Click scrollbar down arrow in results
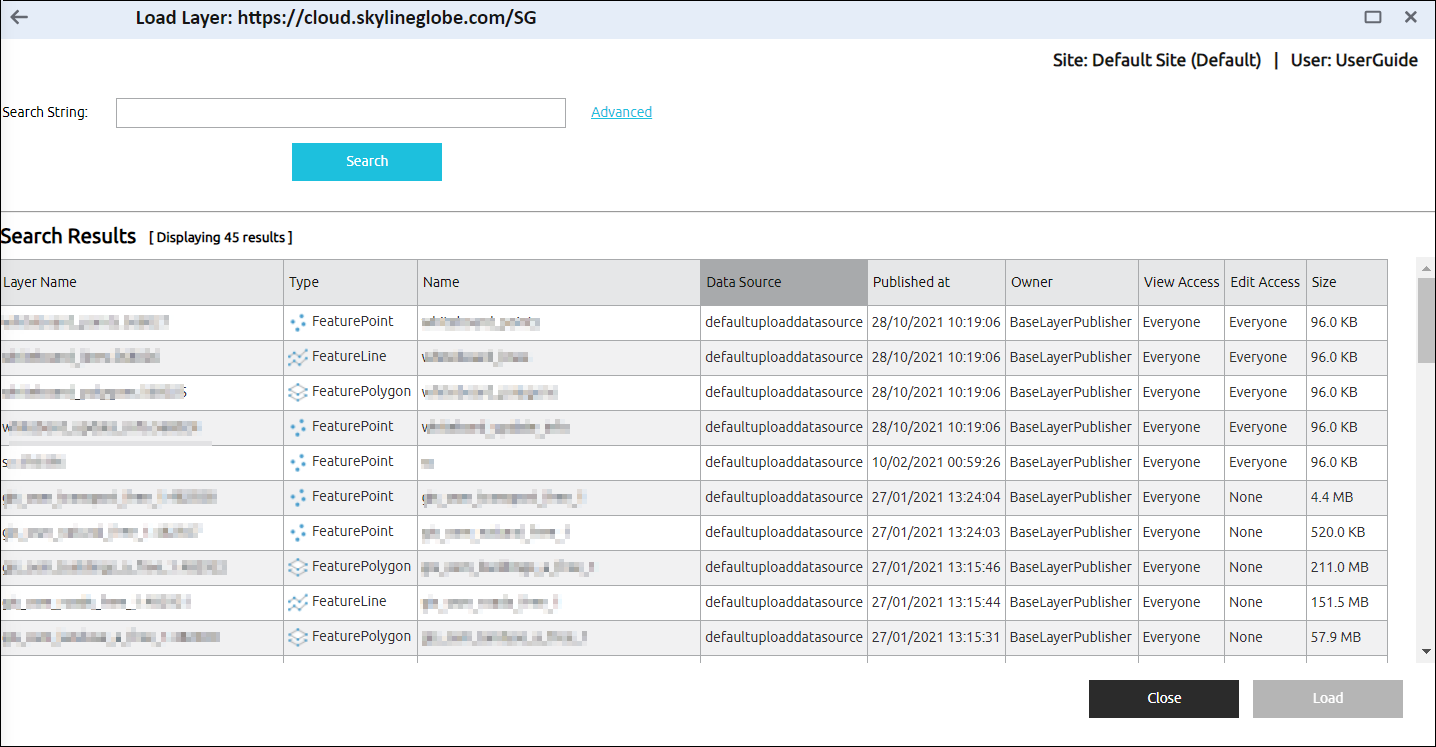The width and height of the screenshot is (1436, 747). pyautogui.click(x=1427, y=651)
